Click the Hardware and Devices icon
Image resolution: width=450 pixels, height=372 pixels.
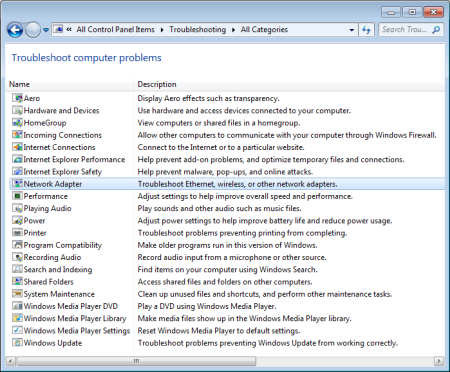point(17,110)
